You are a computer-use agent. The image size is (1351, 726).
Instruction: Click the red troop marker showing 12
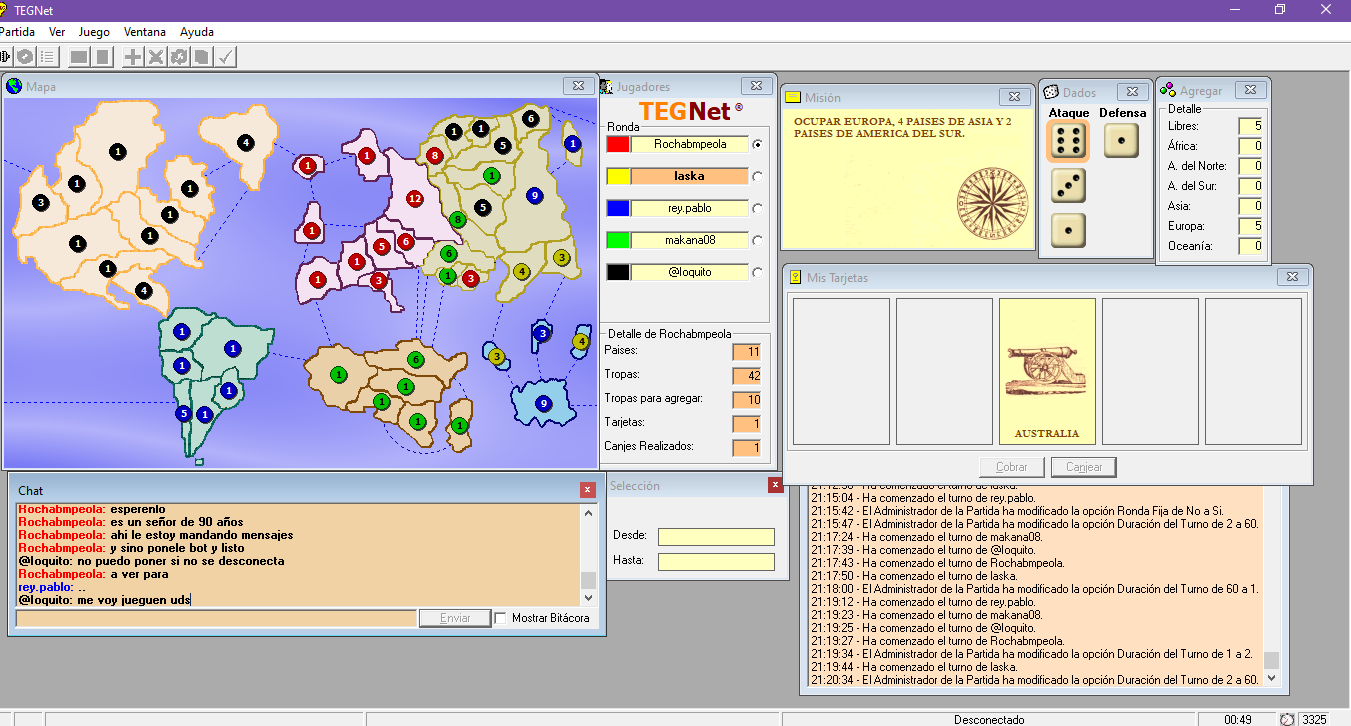(x=415, y=199)
